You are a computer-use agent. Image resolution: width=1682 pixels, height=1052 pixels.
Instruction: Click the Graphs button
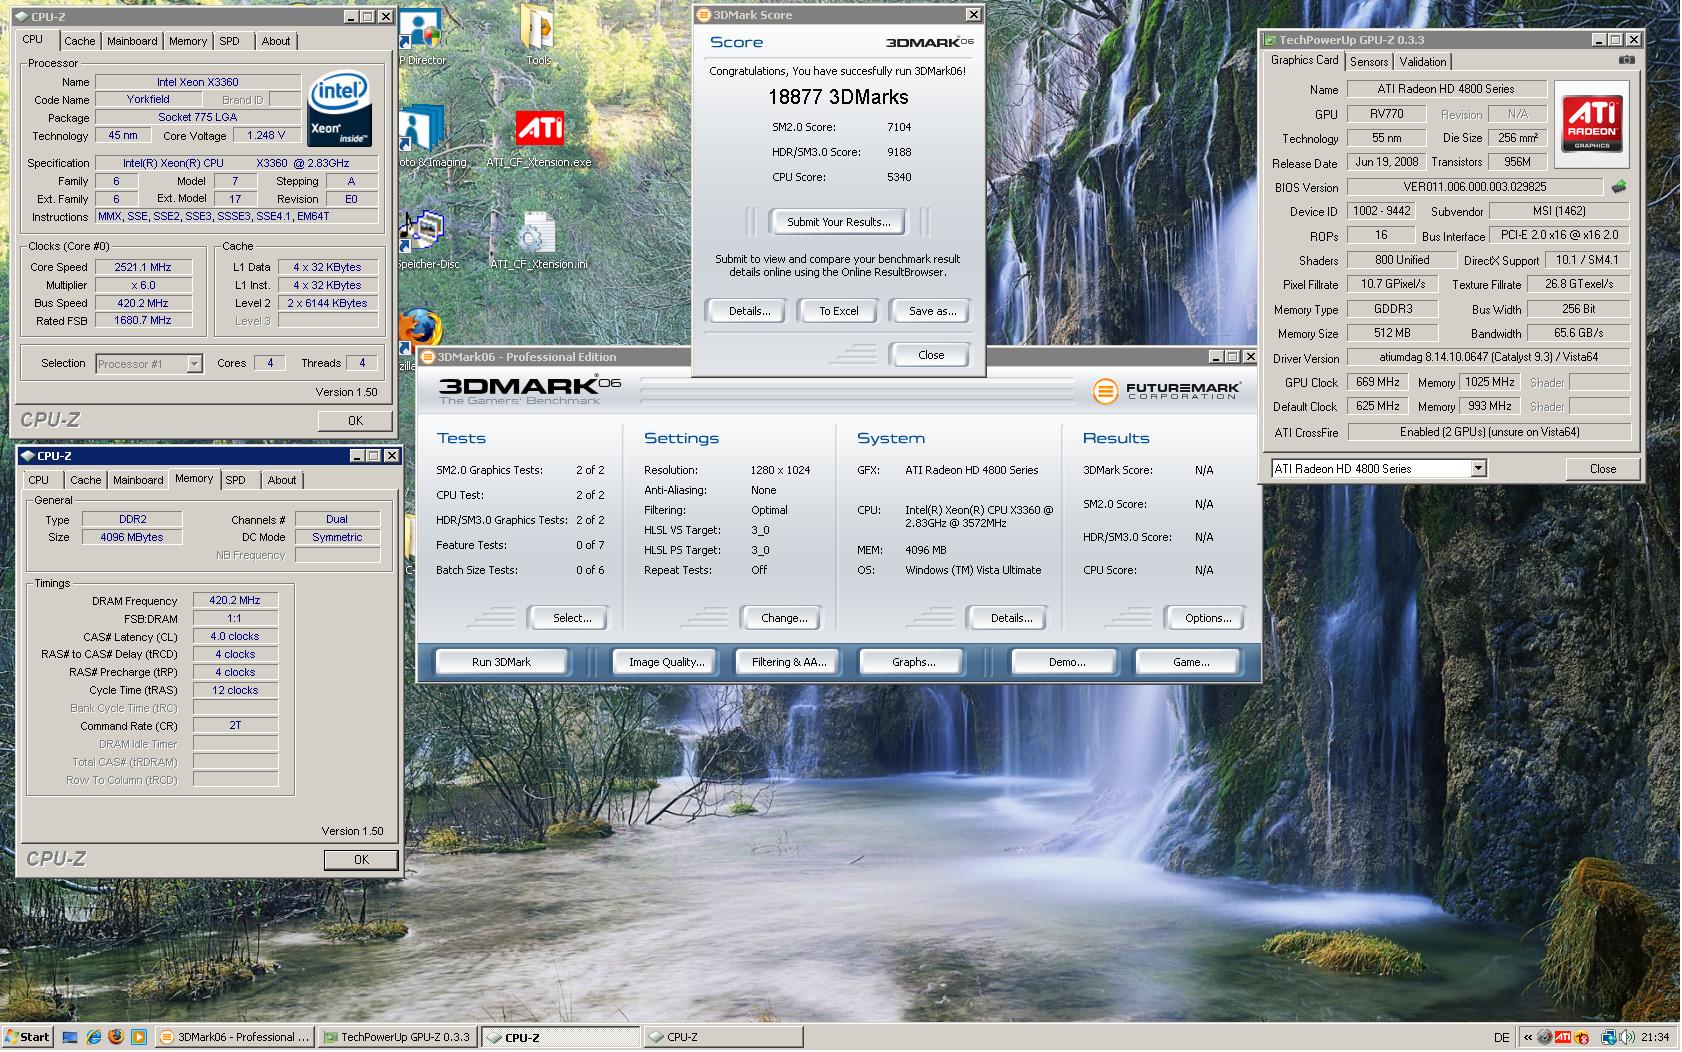click(913, 662)
